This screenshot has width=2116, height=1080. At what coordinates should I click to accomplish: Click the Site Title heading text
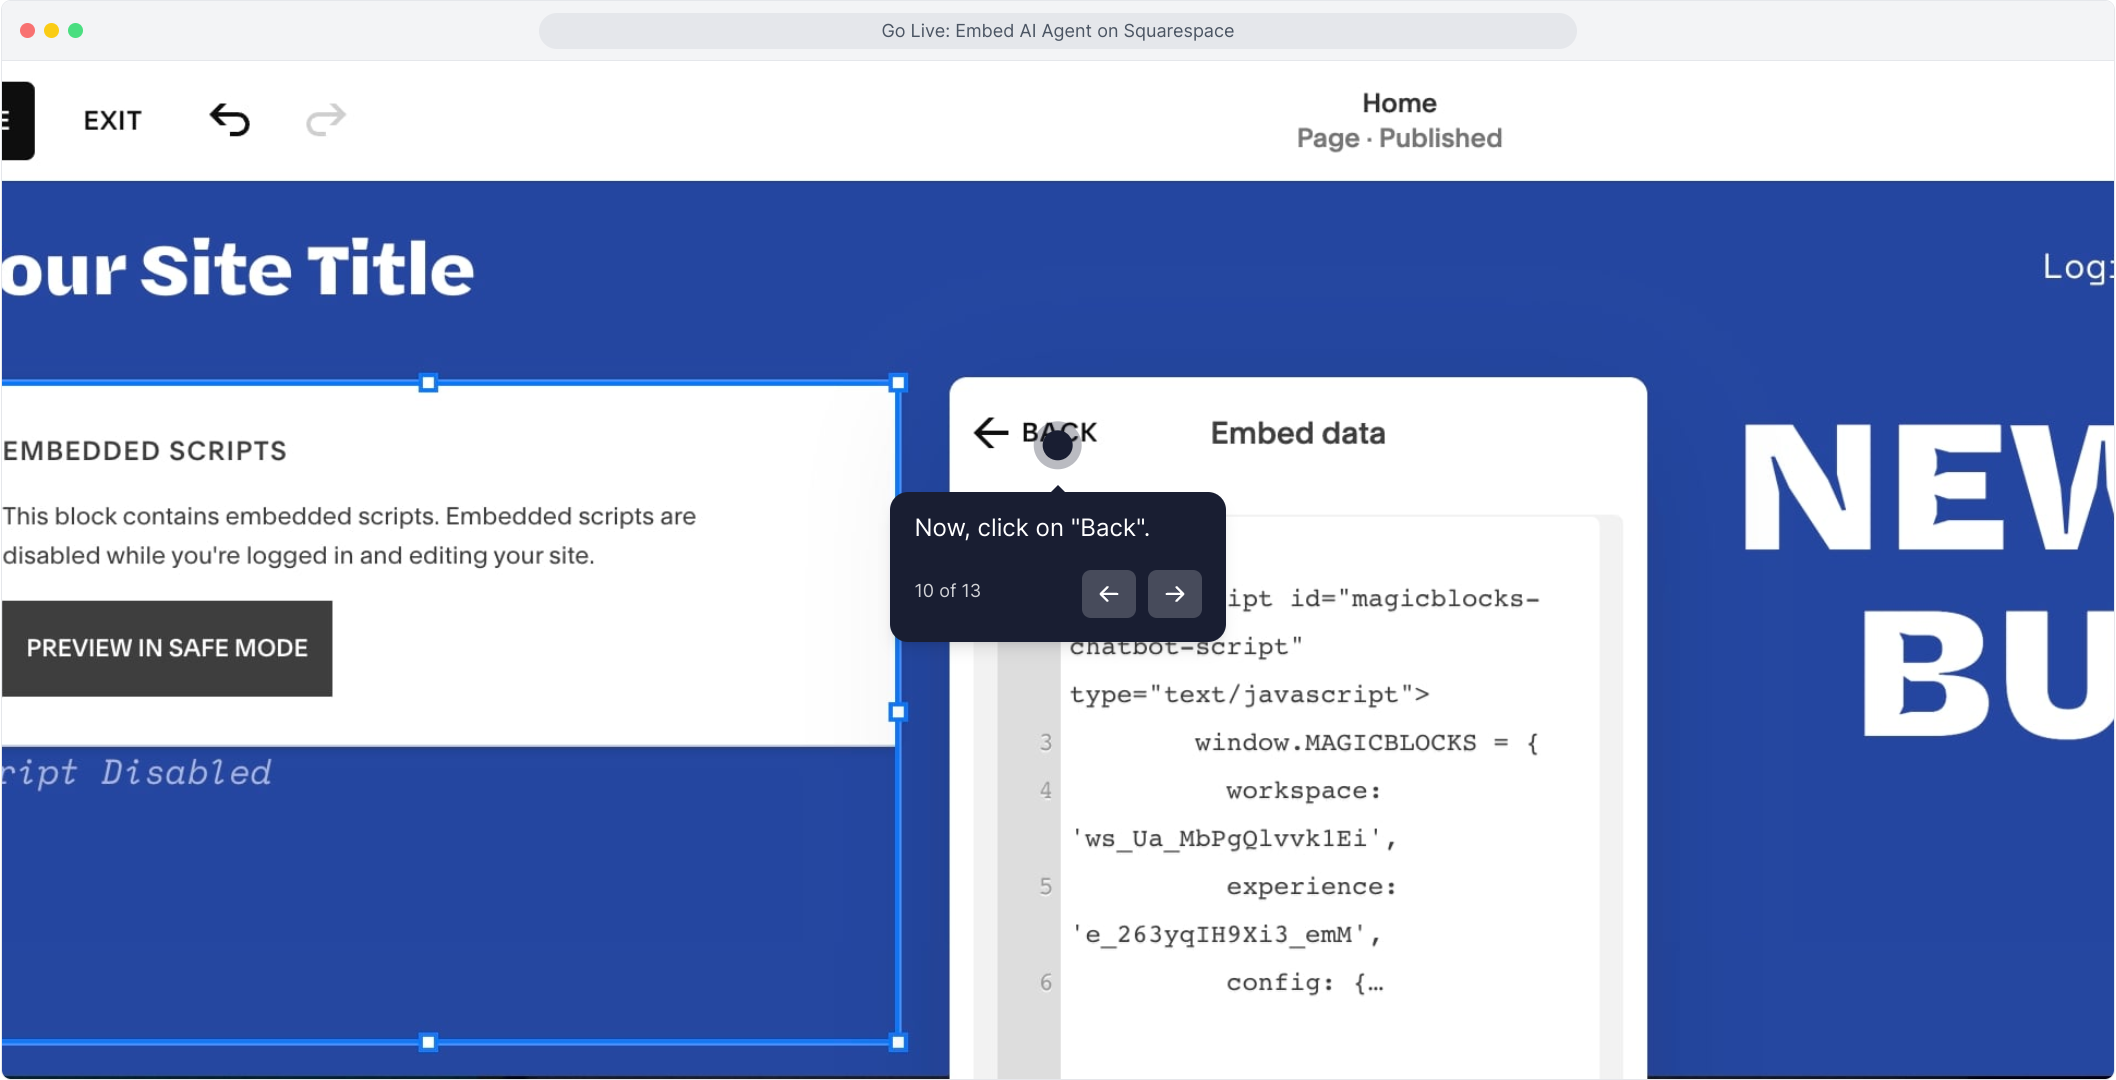(x=238, y=270)
